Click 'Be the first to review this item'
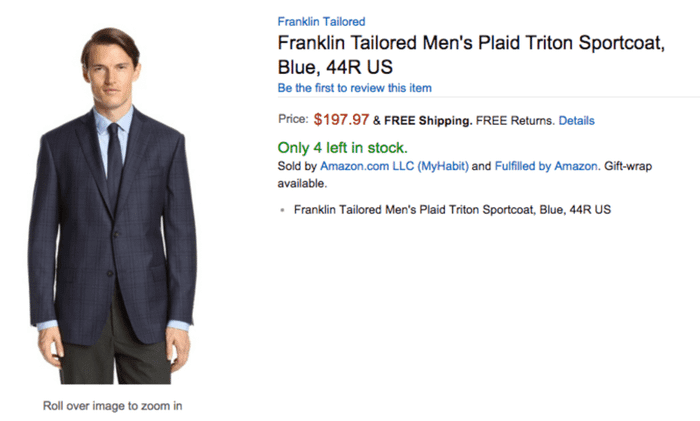 [354, 88]
